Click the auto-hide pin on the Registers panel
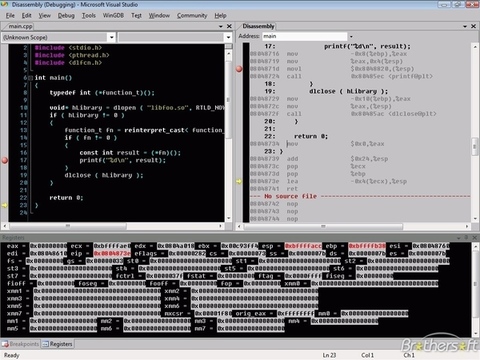The height and width of the screenshot is (360, 480). click(466, 237)
